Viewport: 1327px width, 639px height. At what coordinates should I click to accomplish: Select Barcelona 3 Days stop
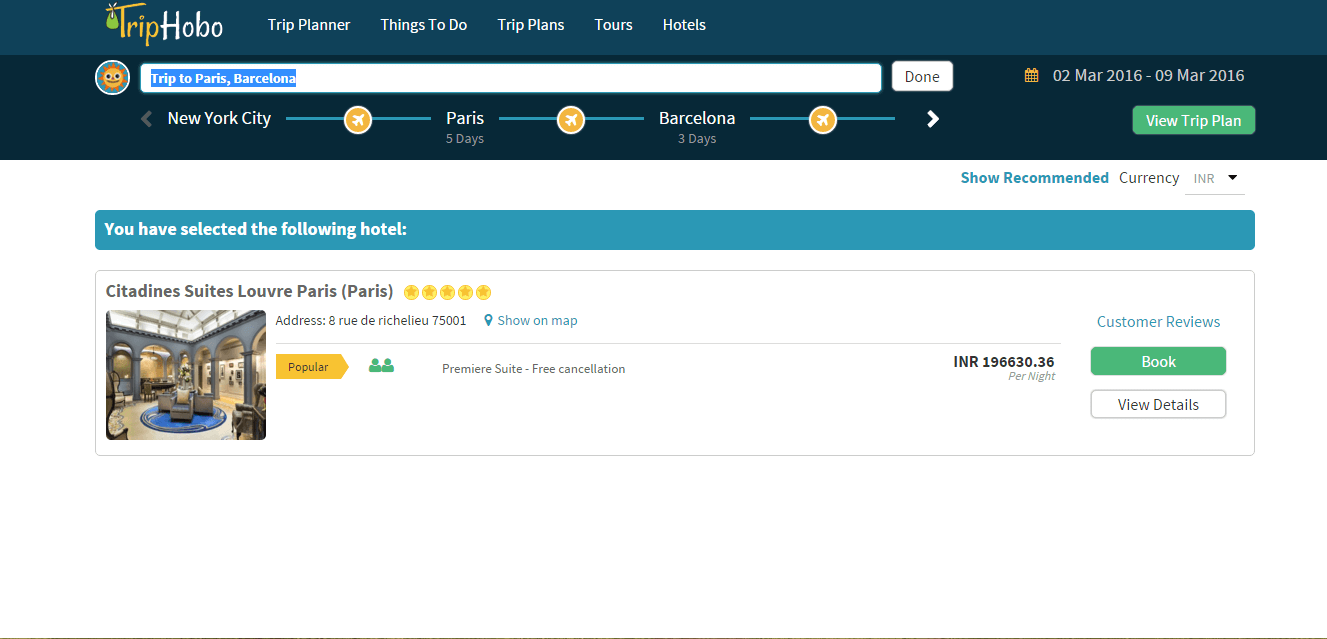pyautogui.click(x=697, y=126)
